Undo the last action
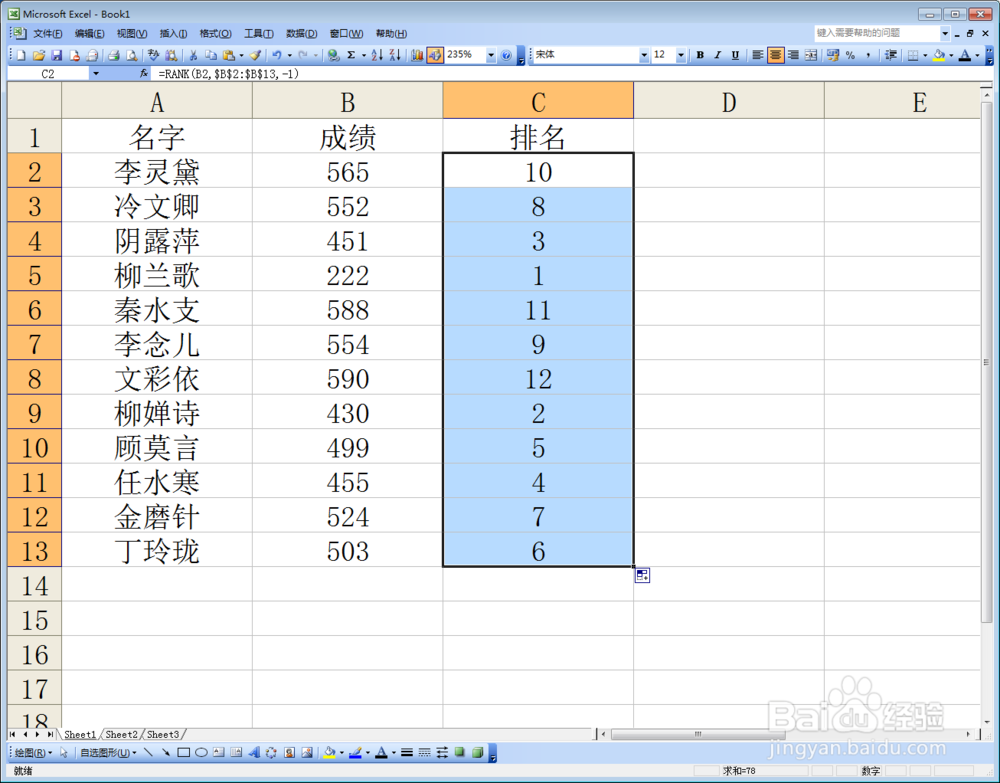This screenshot has width=1000, height=783. tap(277, 55)
